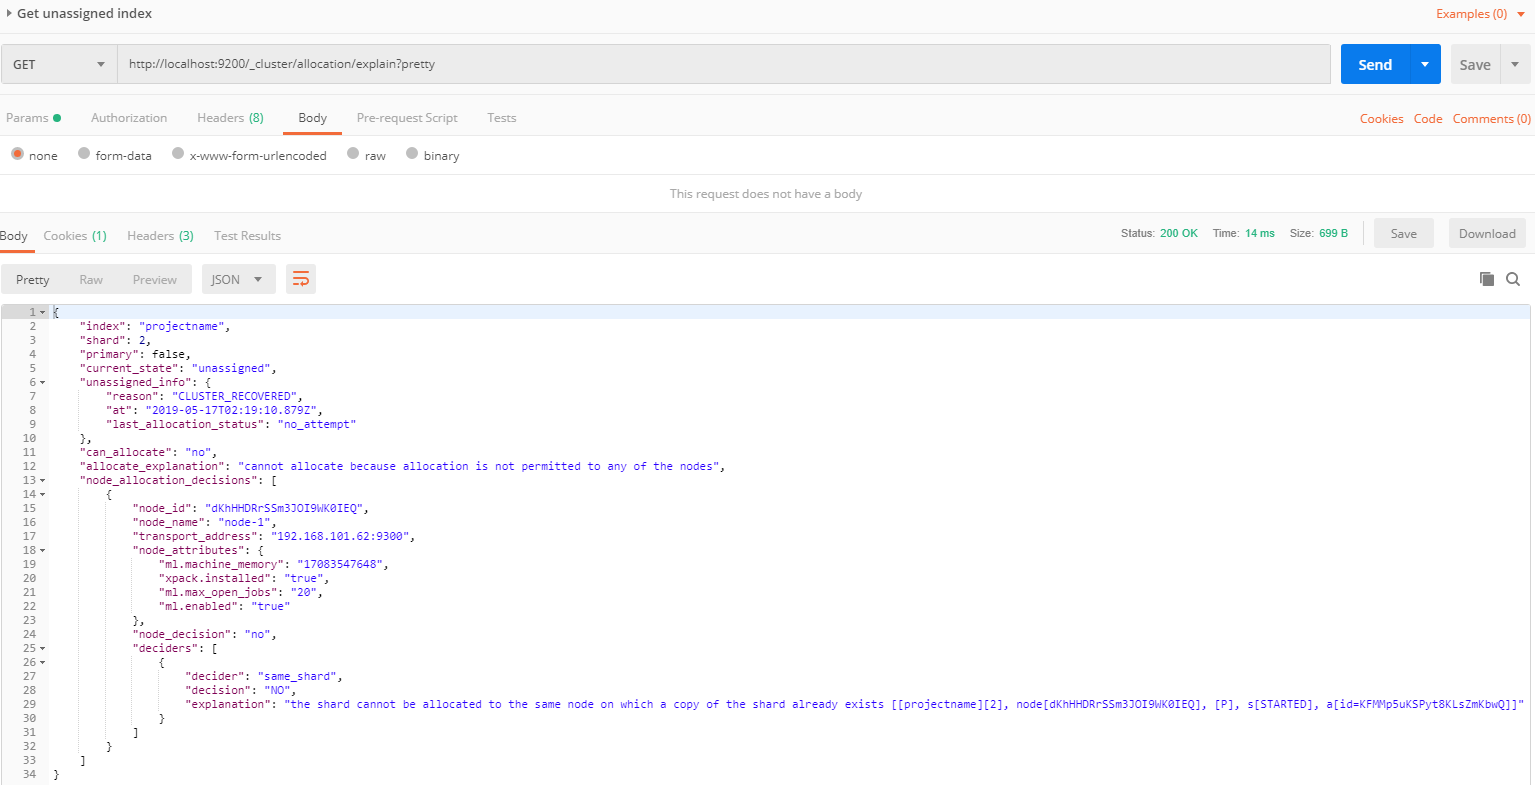The width and height of the screenshot is (1535, 785).
Task: Open the JSON response format dropdown
Action: coord(238,279)
